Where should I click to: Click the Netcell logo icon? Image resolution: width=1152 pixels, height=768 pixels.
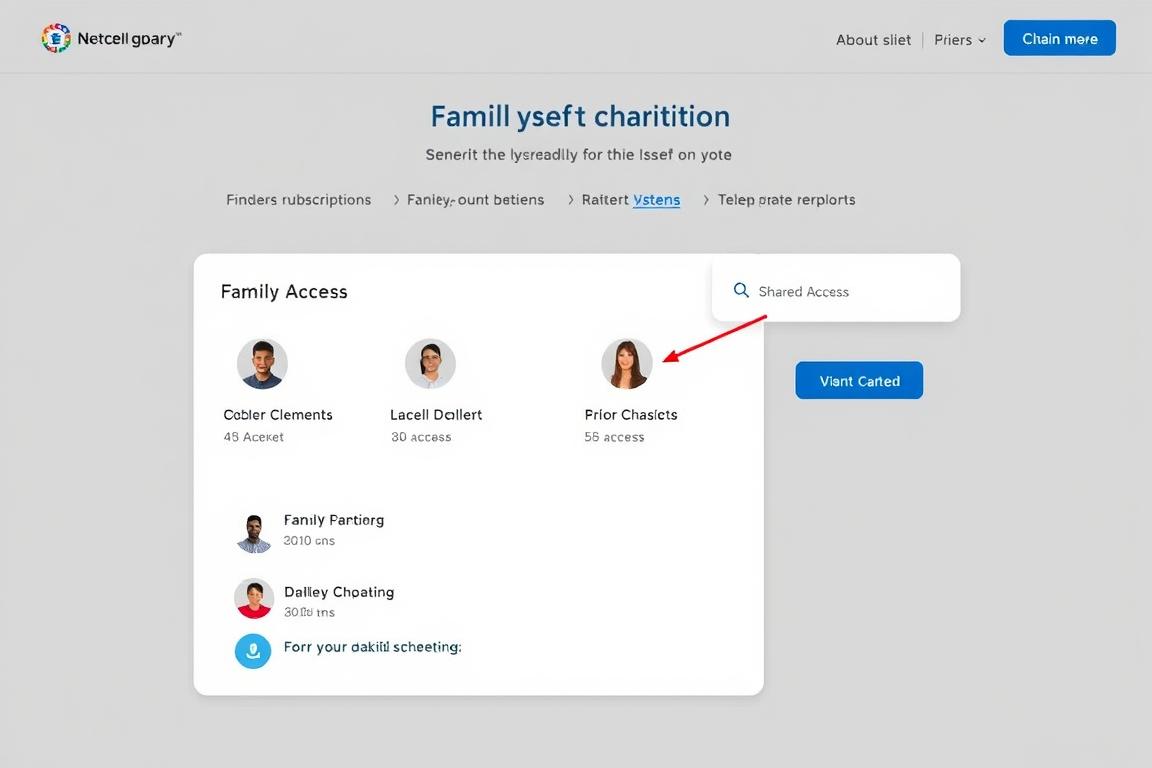[56, 38]
